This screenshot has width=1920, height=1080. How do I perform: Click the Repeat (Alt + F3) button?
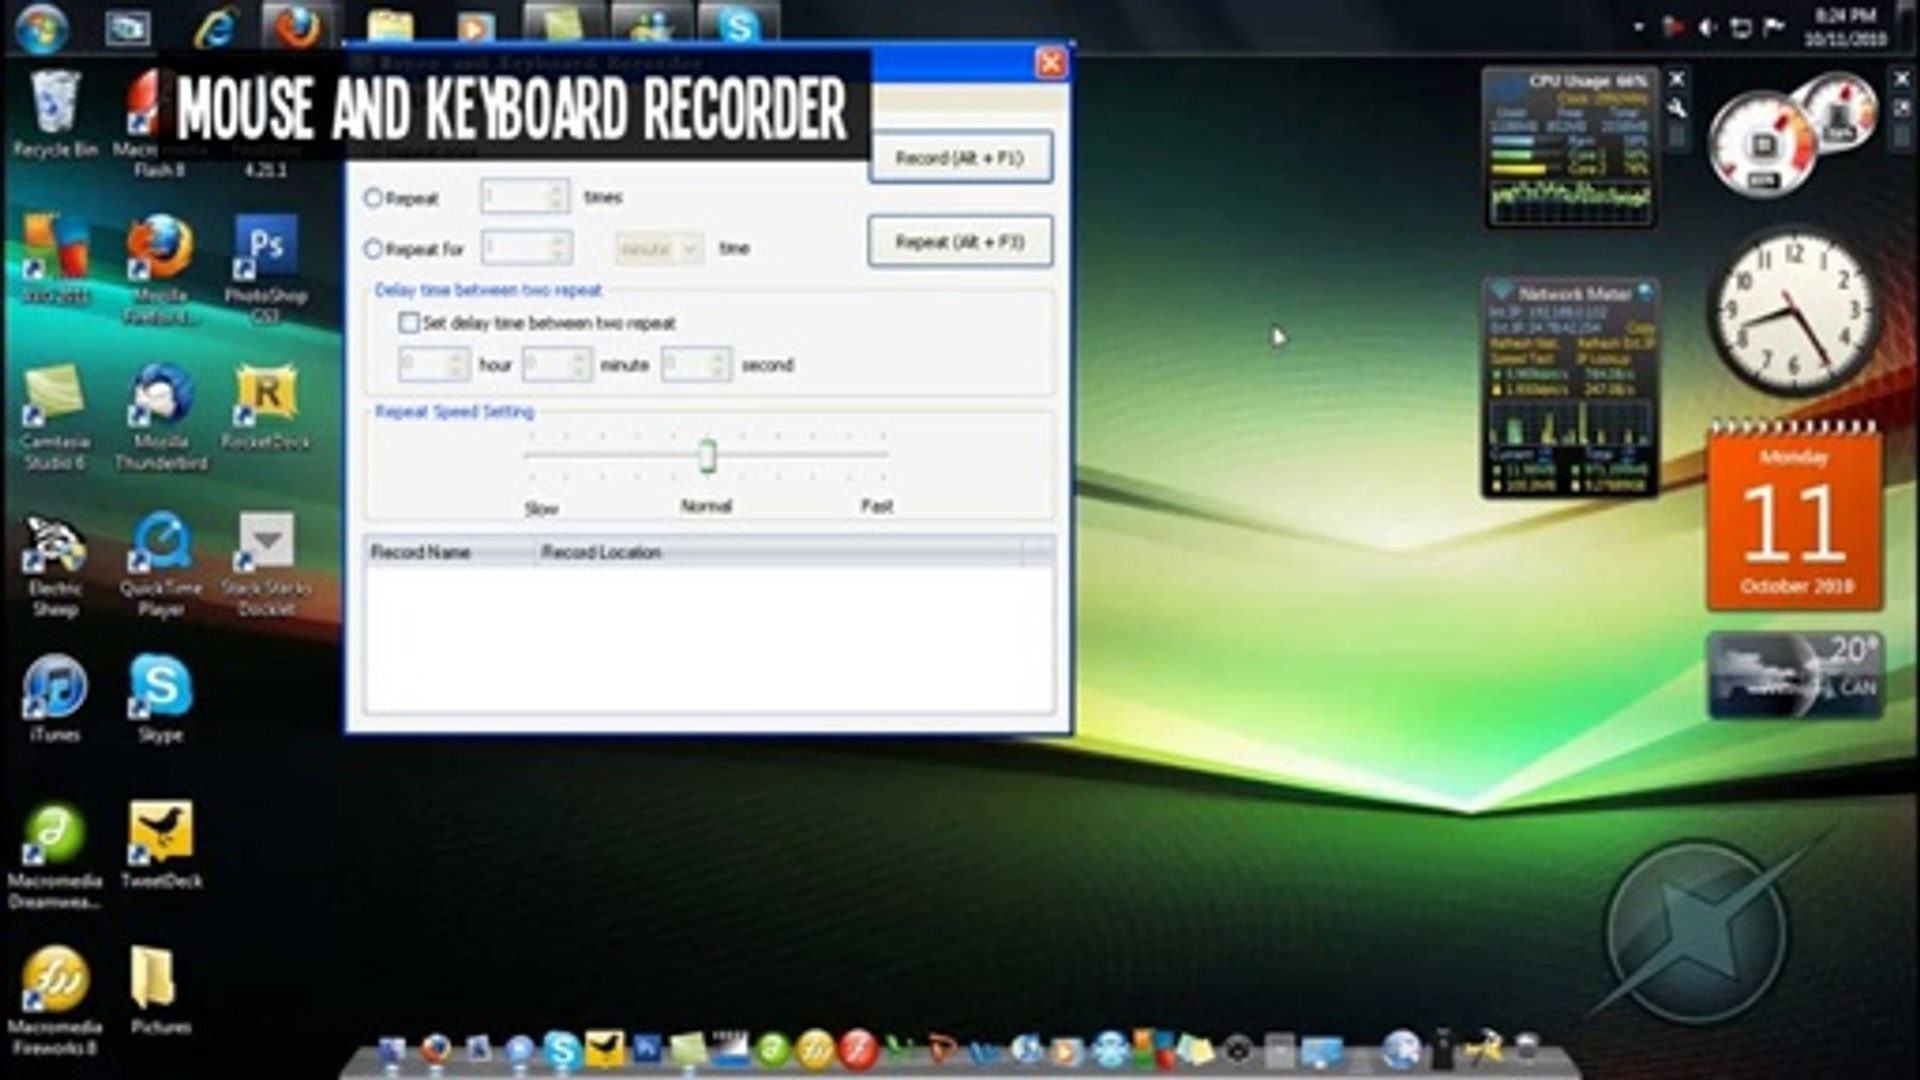[960, 242]
